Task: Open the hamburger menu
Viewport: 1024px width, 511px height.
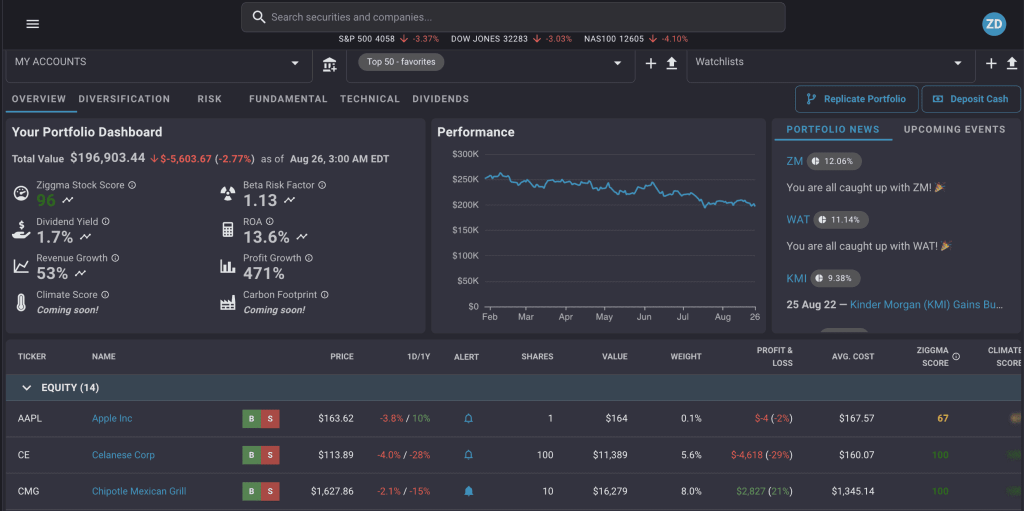Action: [33, 24]
